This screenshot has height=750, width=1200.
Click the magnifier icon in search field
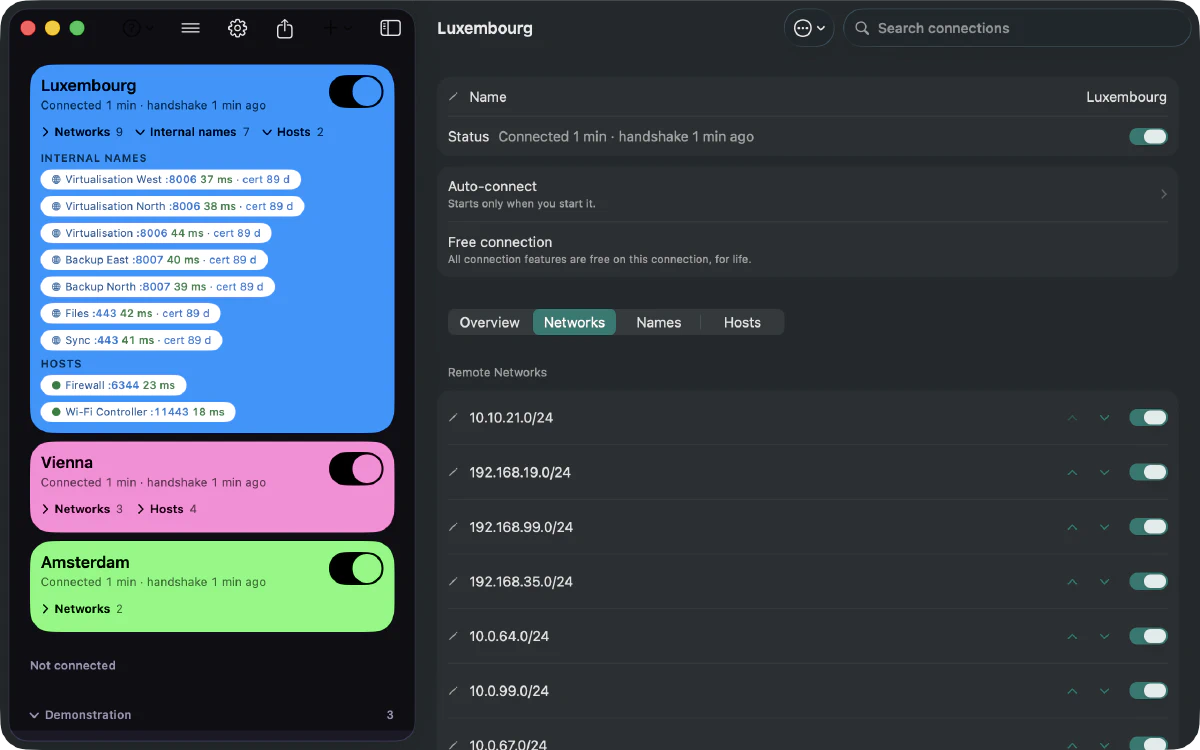coord(862,28)
